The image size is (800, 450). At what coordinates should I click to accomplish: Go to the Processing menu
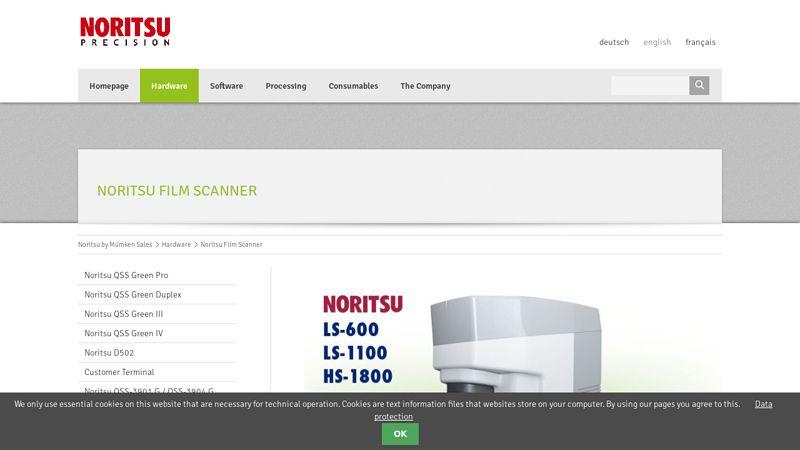pos(286,86)
